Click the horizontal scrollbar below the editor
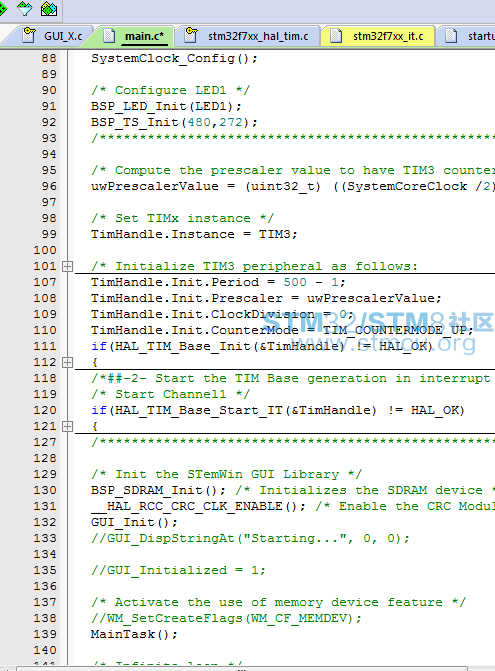The width and height of the screenshot is (495, 671). click(x=242, y=668)
